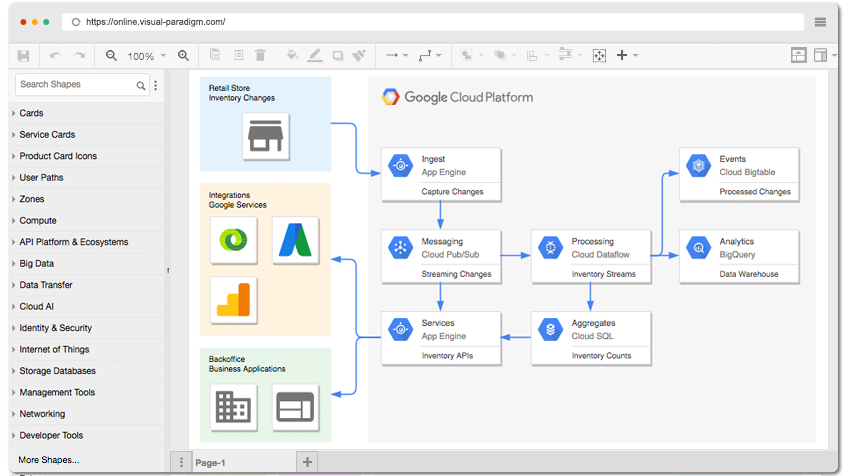Toggle the outline panel icon
This screenshot has width=848, height=476.
[798, 55]
